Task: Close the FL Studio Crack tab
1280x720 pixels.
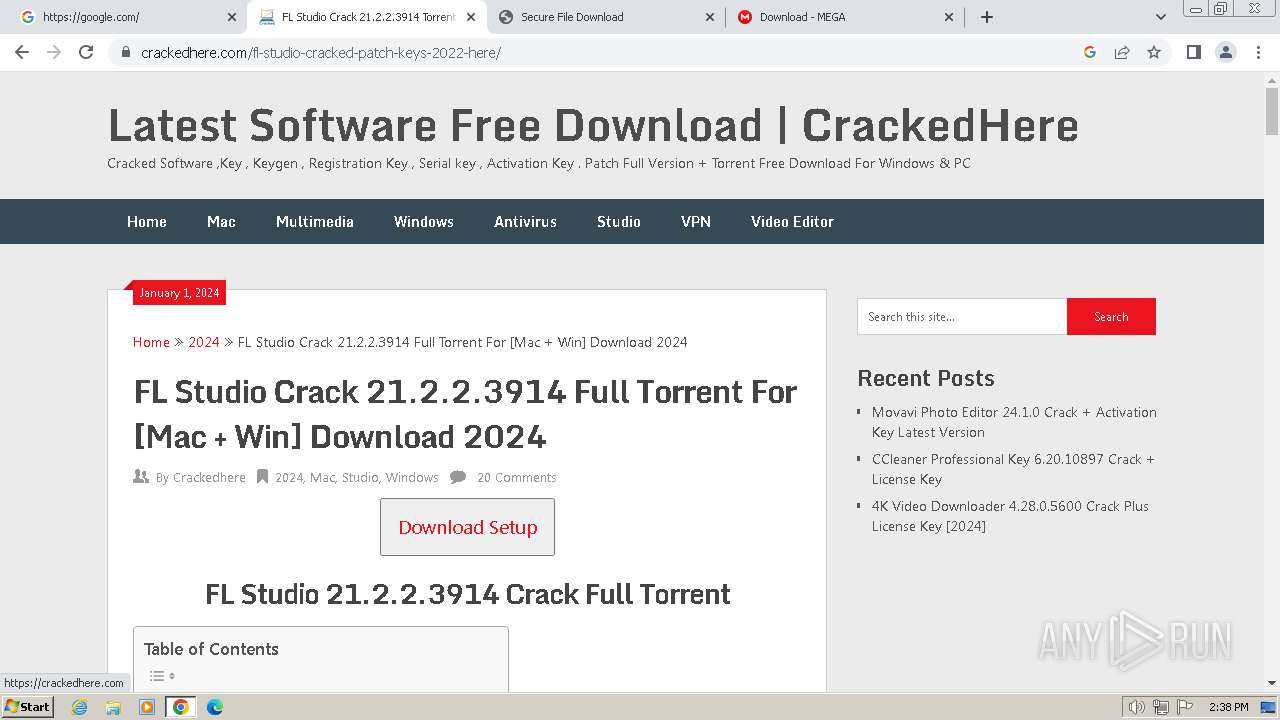Action: point(471,17)
